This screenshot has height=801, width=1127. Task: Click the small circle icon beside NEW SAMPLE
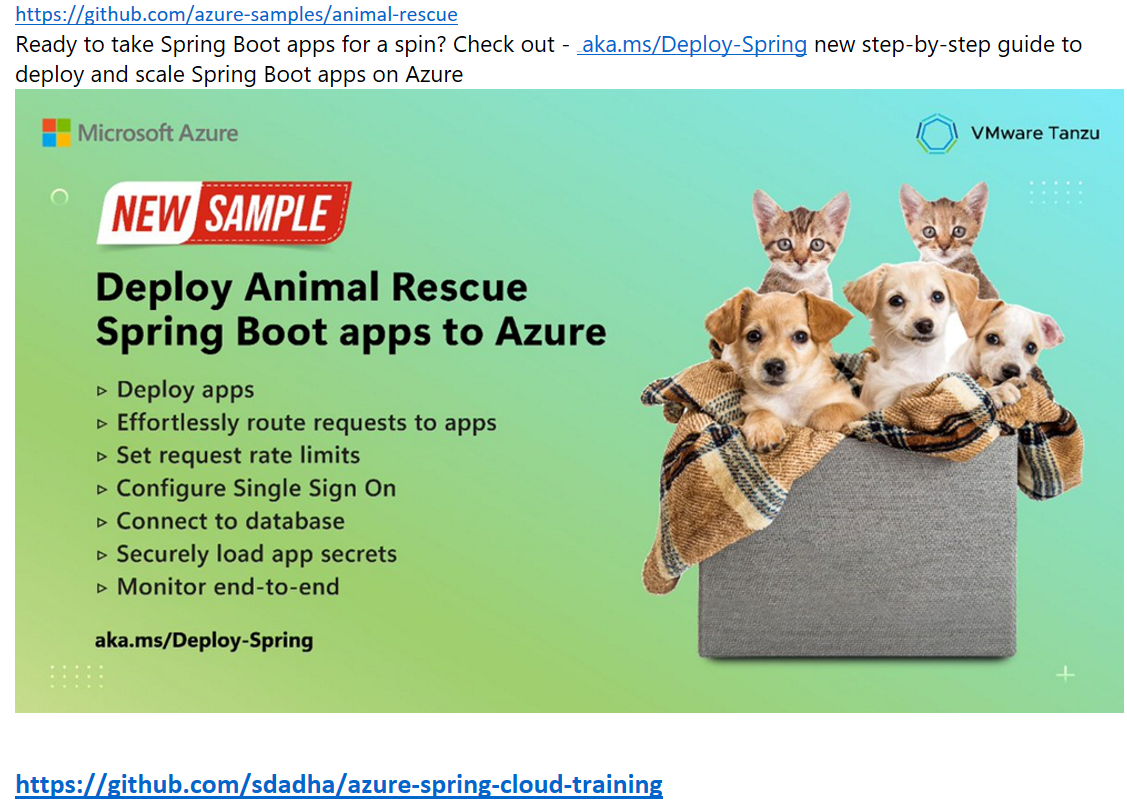(60, 196)
